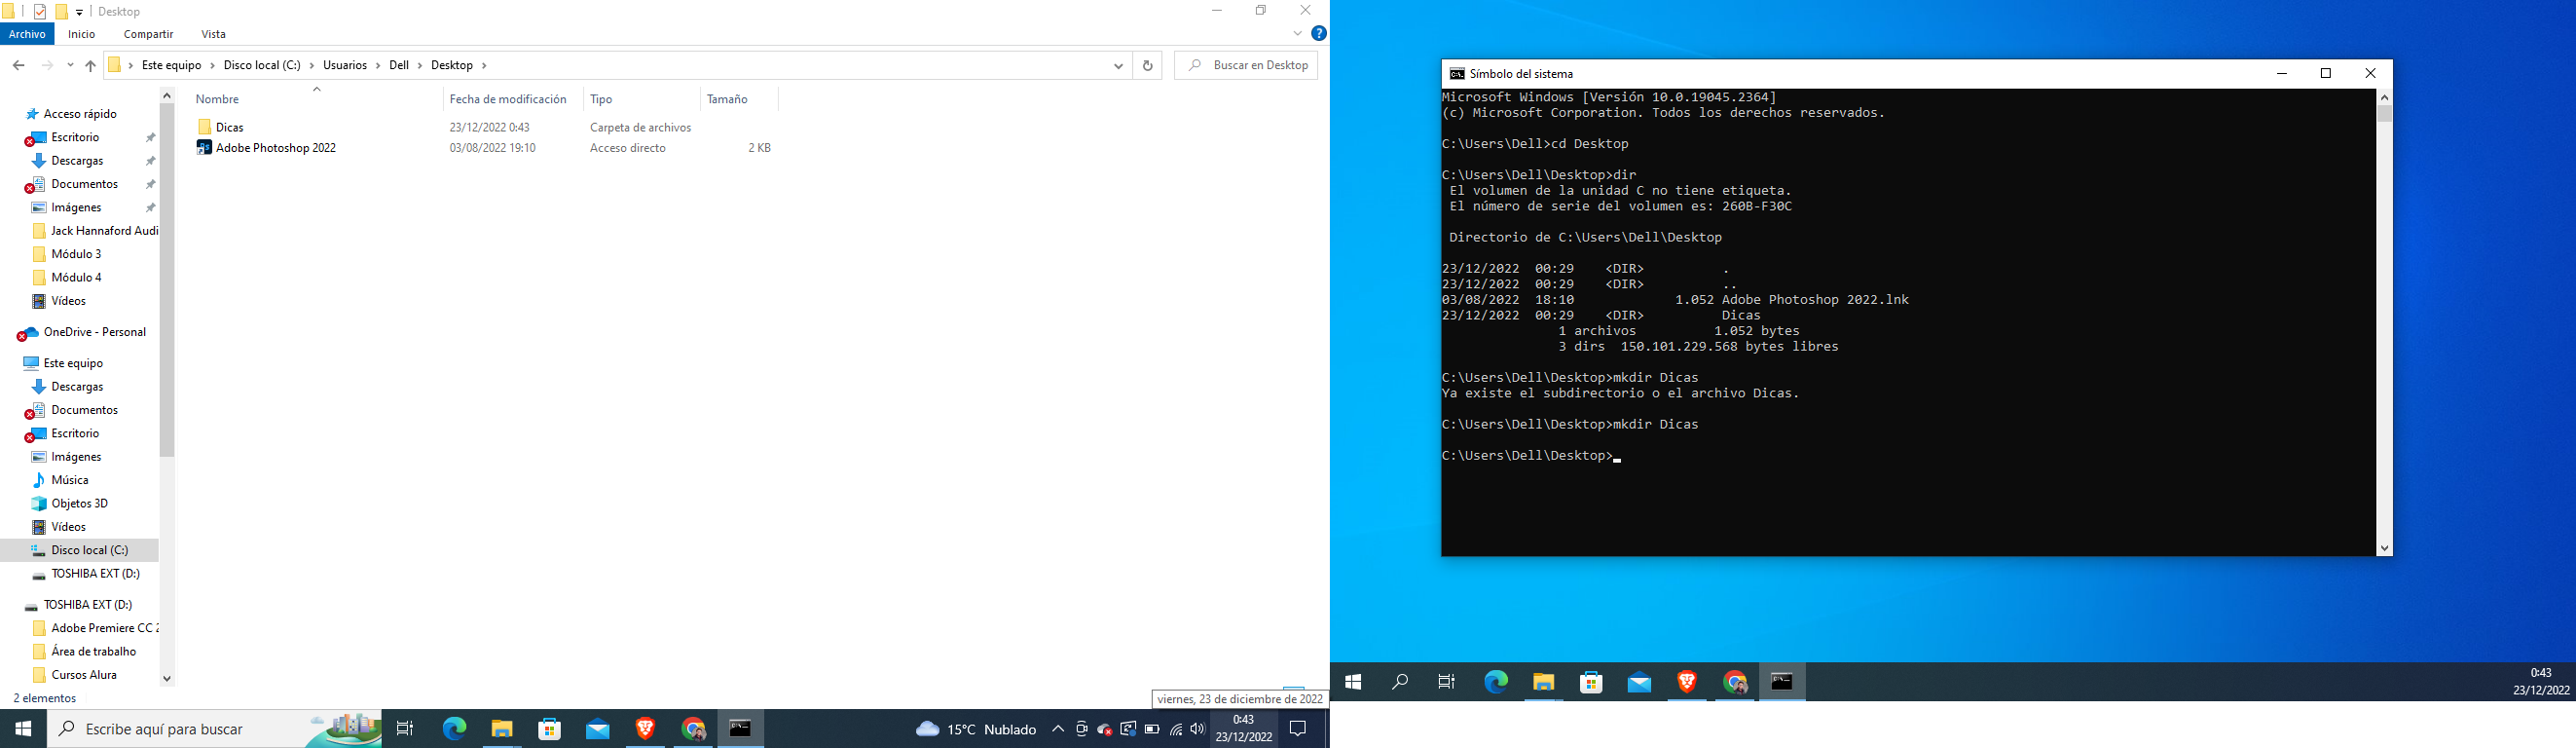The height and width of the screenshot is (748, 2576).
Task: Switch to the Vista ribbon tab
Action: (x=214, y=34)
